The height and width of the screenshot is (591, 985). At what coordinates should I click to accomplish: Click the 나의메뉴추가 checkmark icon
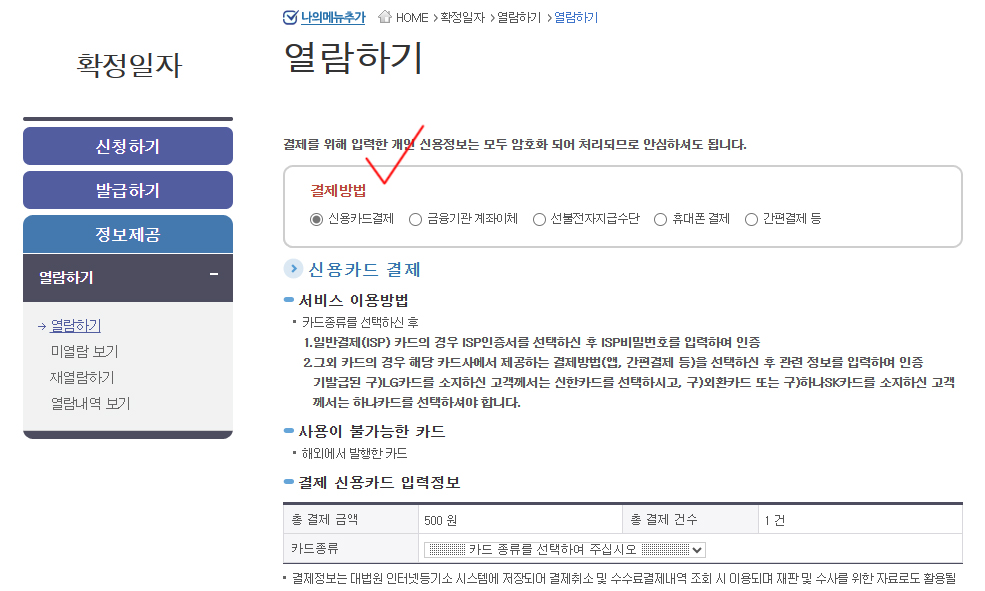click(291, 17)
